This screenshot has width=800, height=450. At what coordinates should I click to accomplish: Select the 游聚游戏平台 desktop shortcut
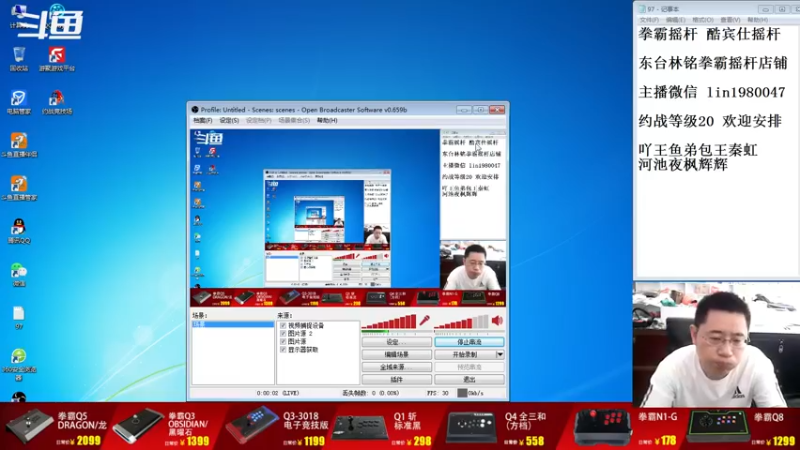click(x=57, y=59)
